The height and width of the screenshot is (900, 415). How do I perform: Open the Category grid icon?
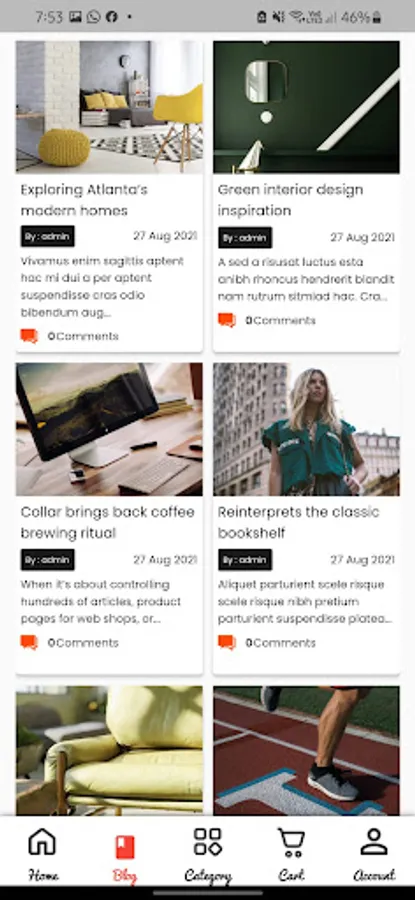208,841
